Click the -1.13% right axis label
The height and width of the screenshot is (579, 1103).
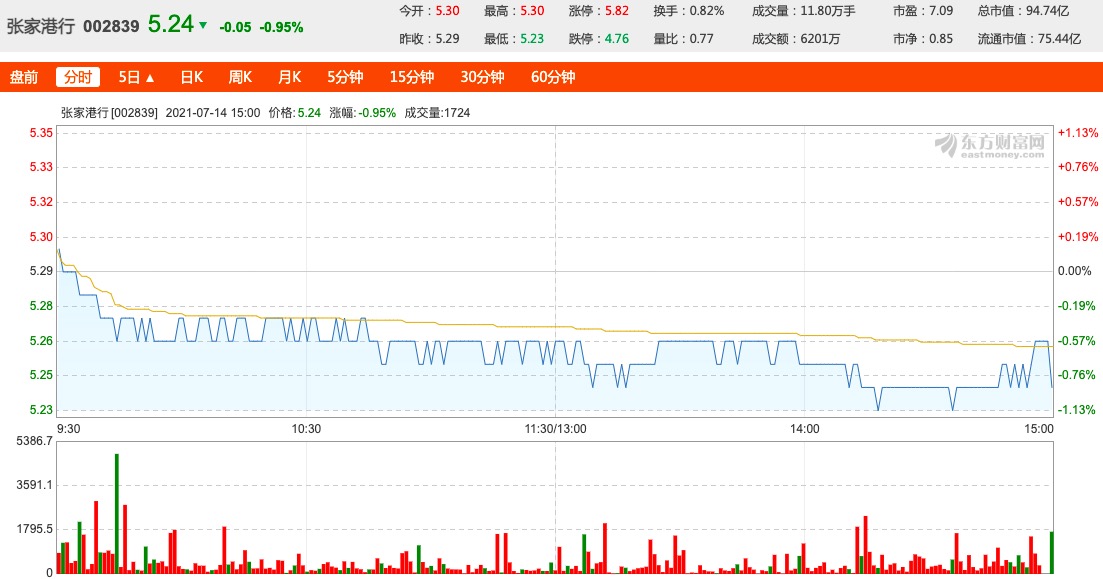(x=1078, y=409)
